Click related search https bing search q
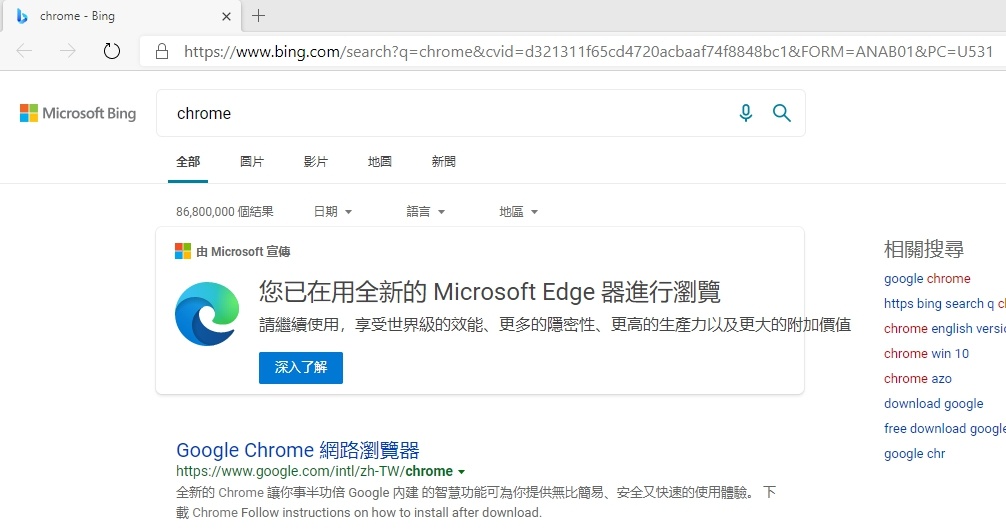This screenshot has height=532, width=1006. click(x=944, y=304)
